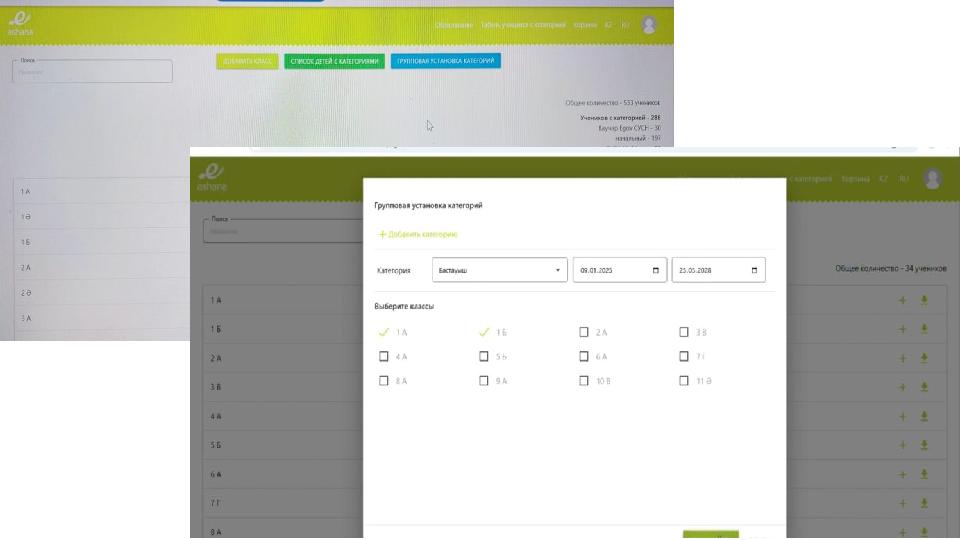
Task: Click the plus icon on row 7 Г
Action: [x=902, y=503]
